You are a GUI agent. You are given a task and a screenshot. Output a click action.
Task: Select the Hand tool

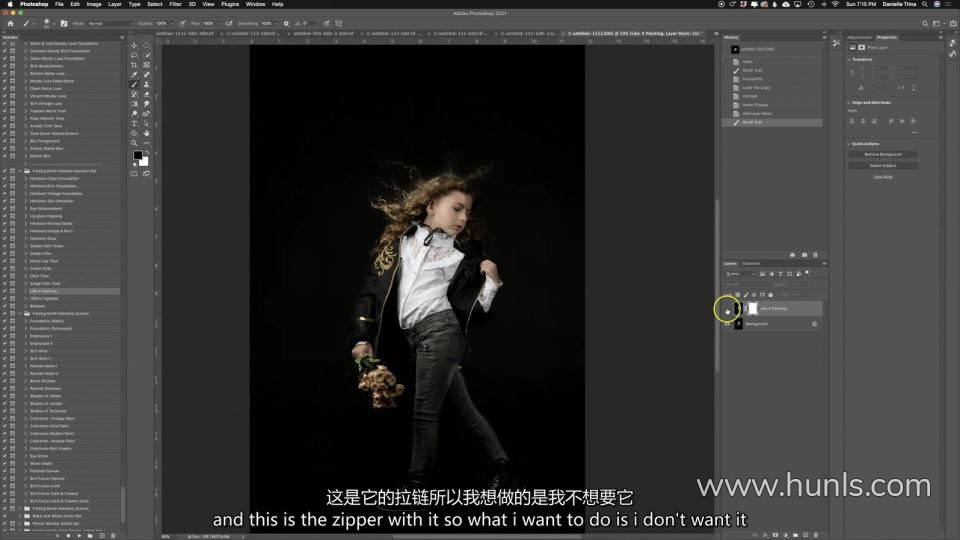click(x=146, y=133)
